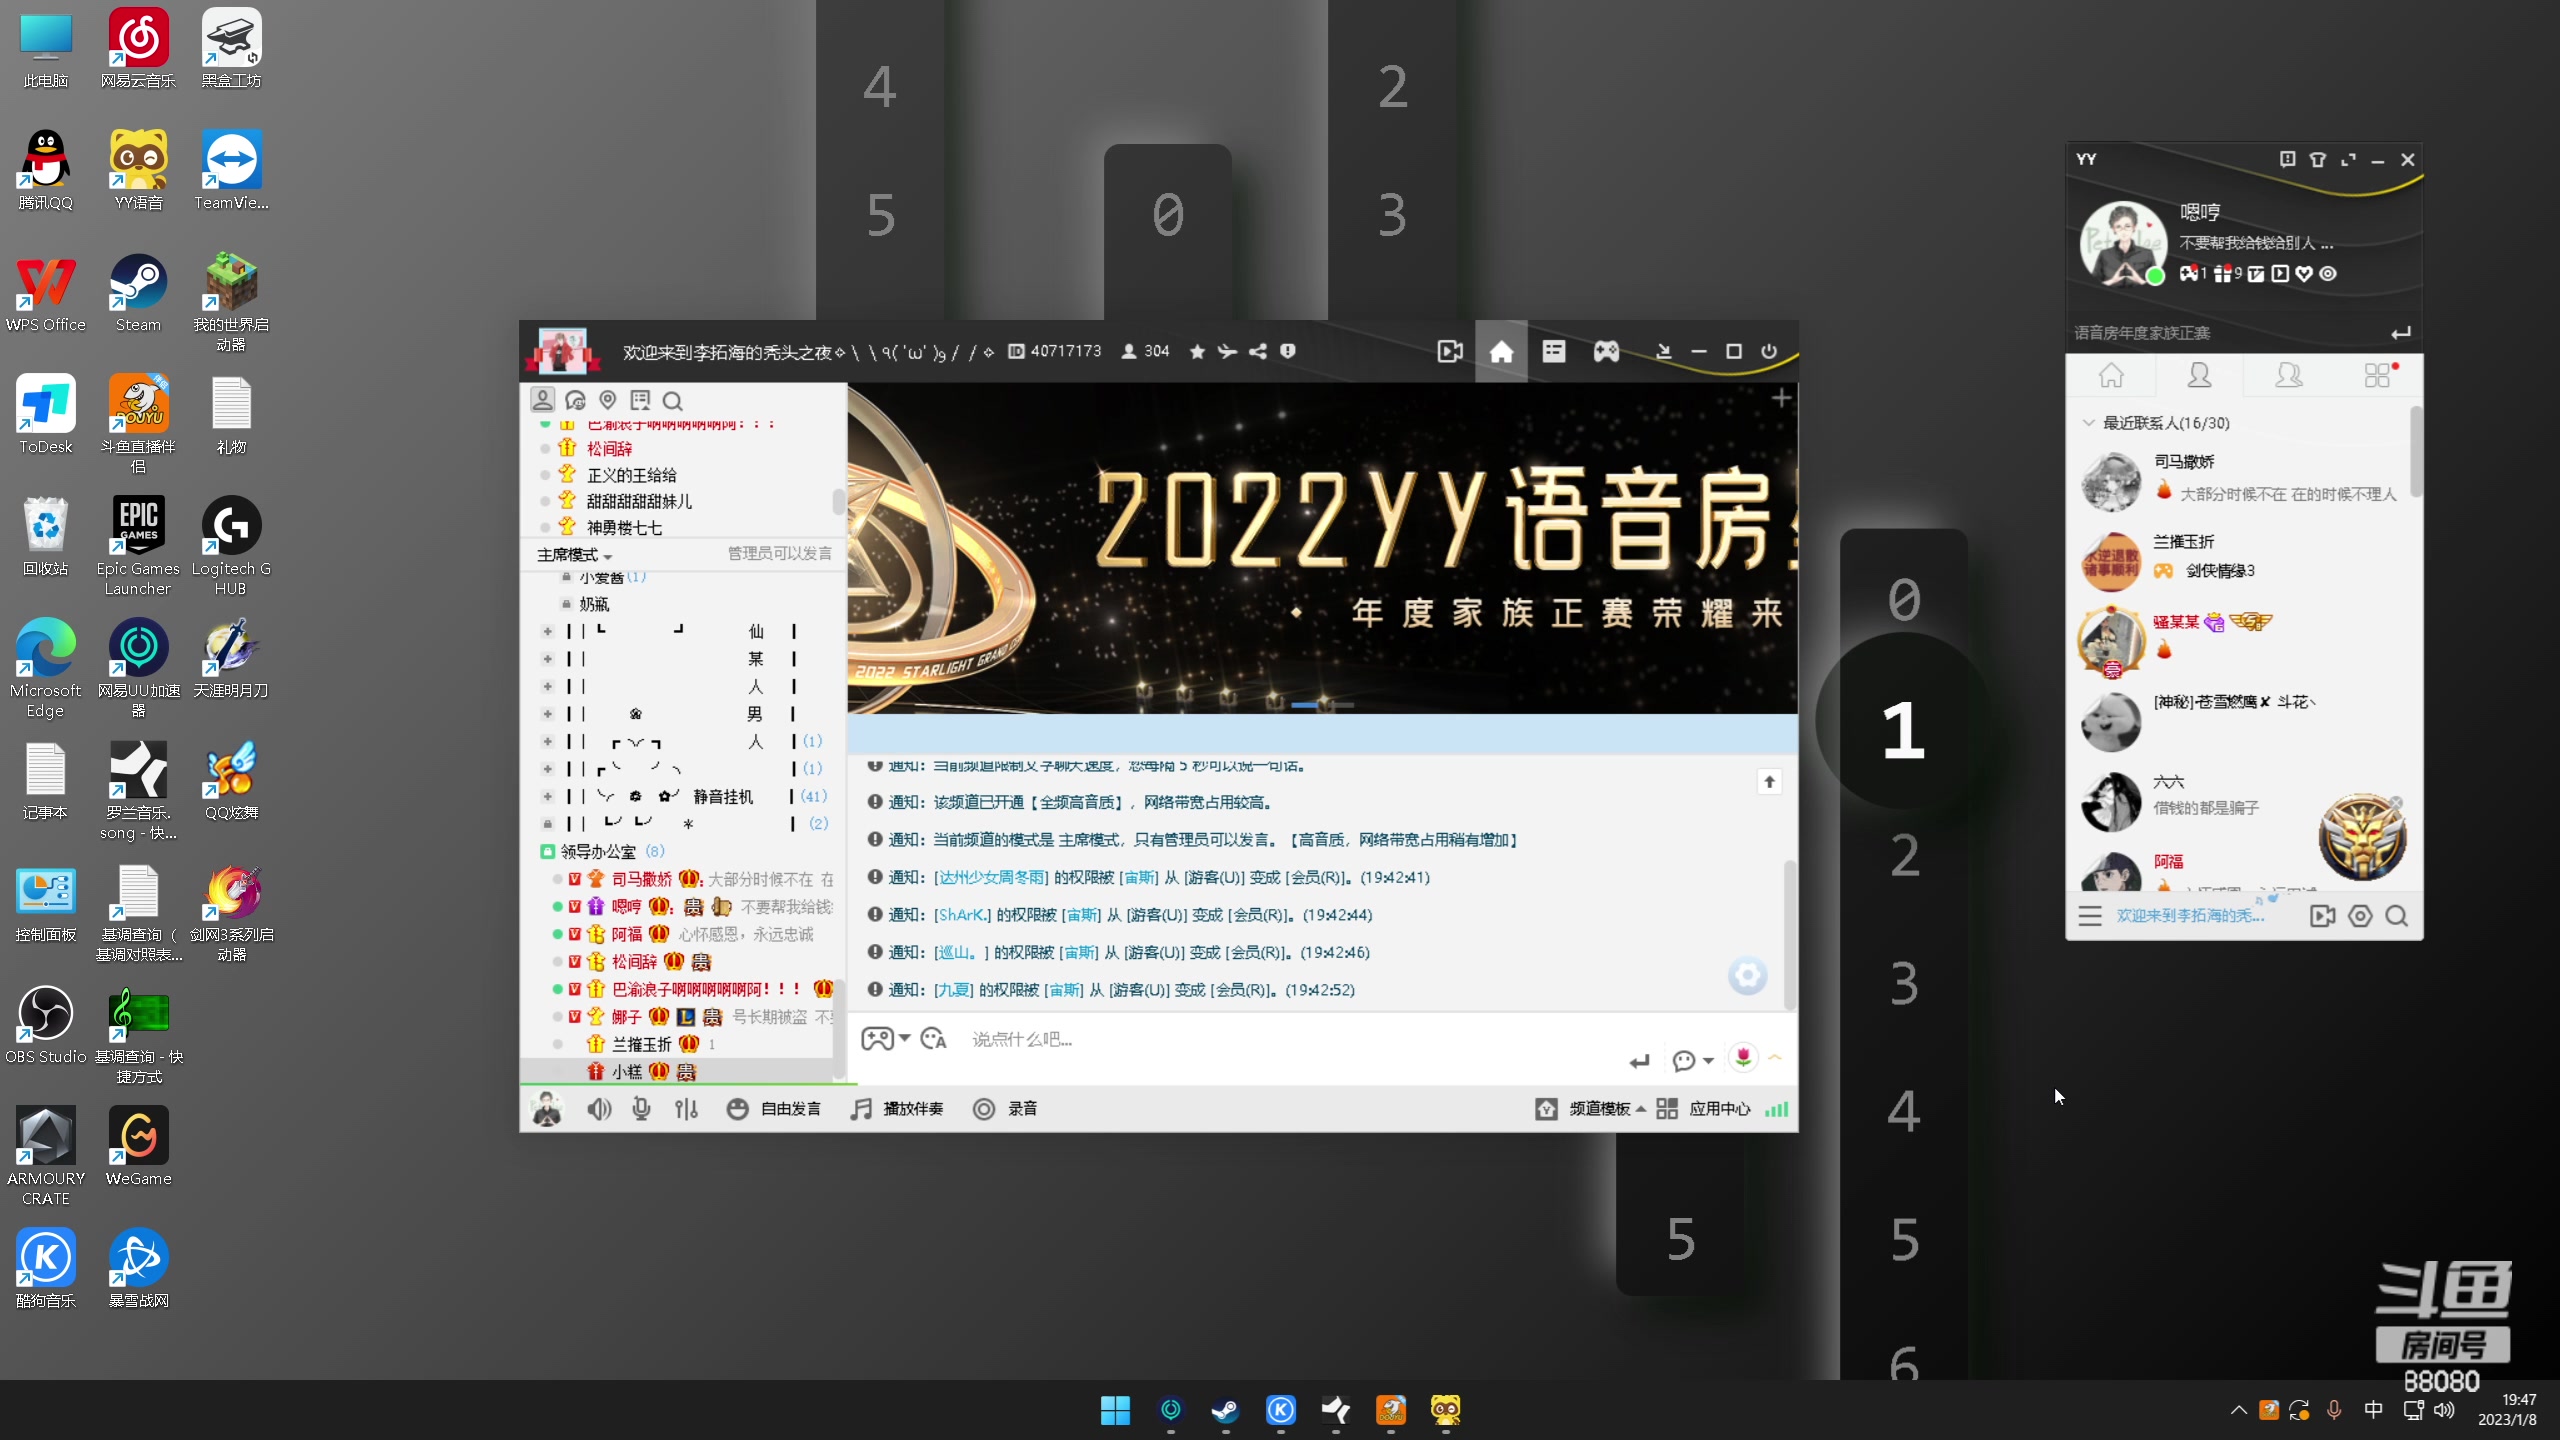Click the 说点什么吧 chat input field

[1100, 1039]
